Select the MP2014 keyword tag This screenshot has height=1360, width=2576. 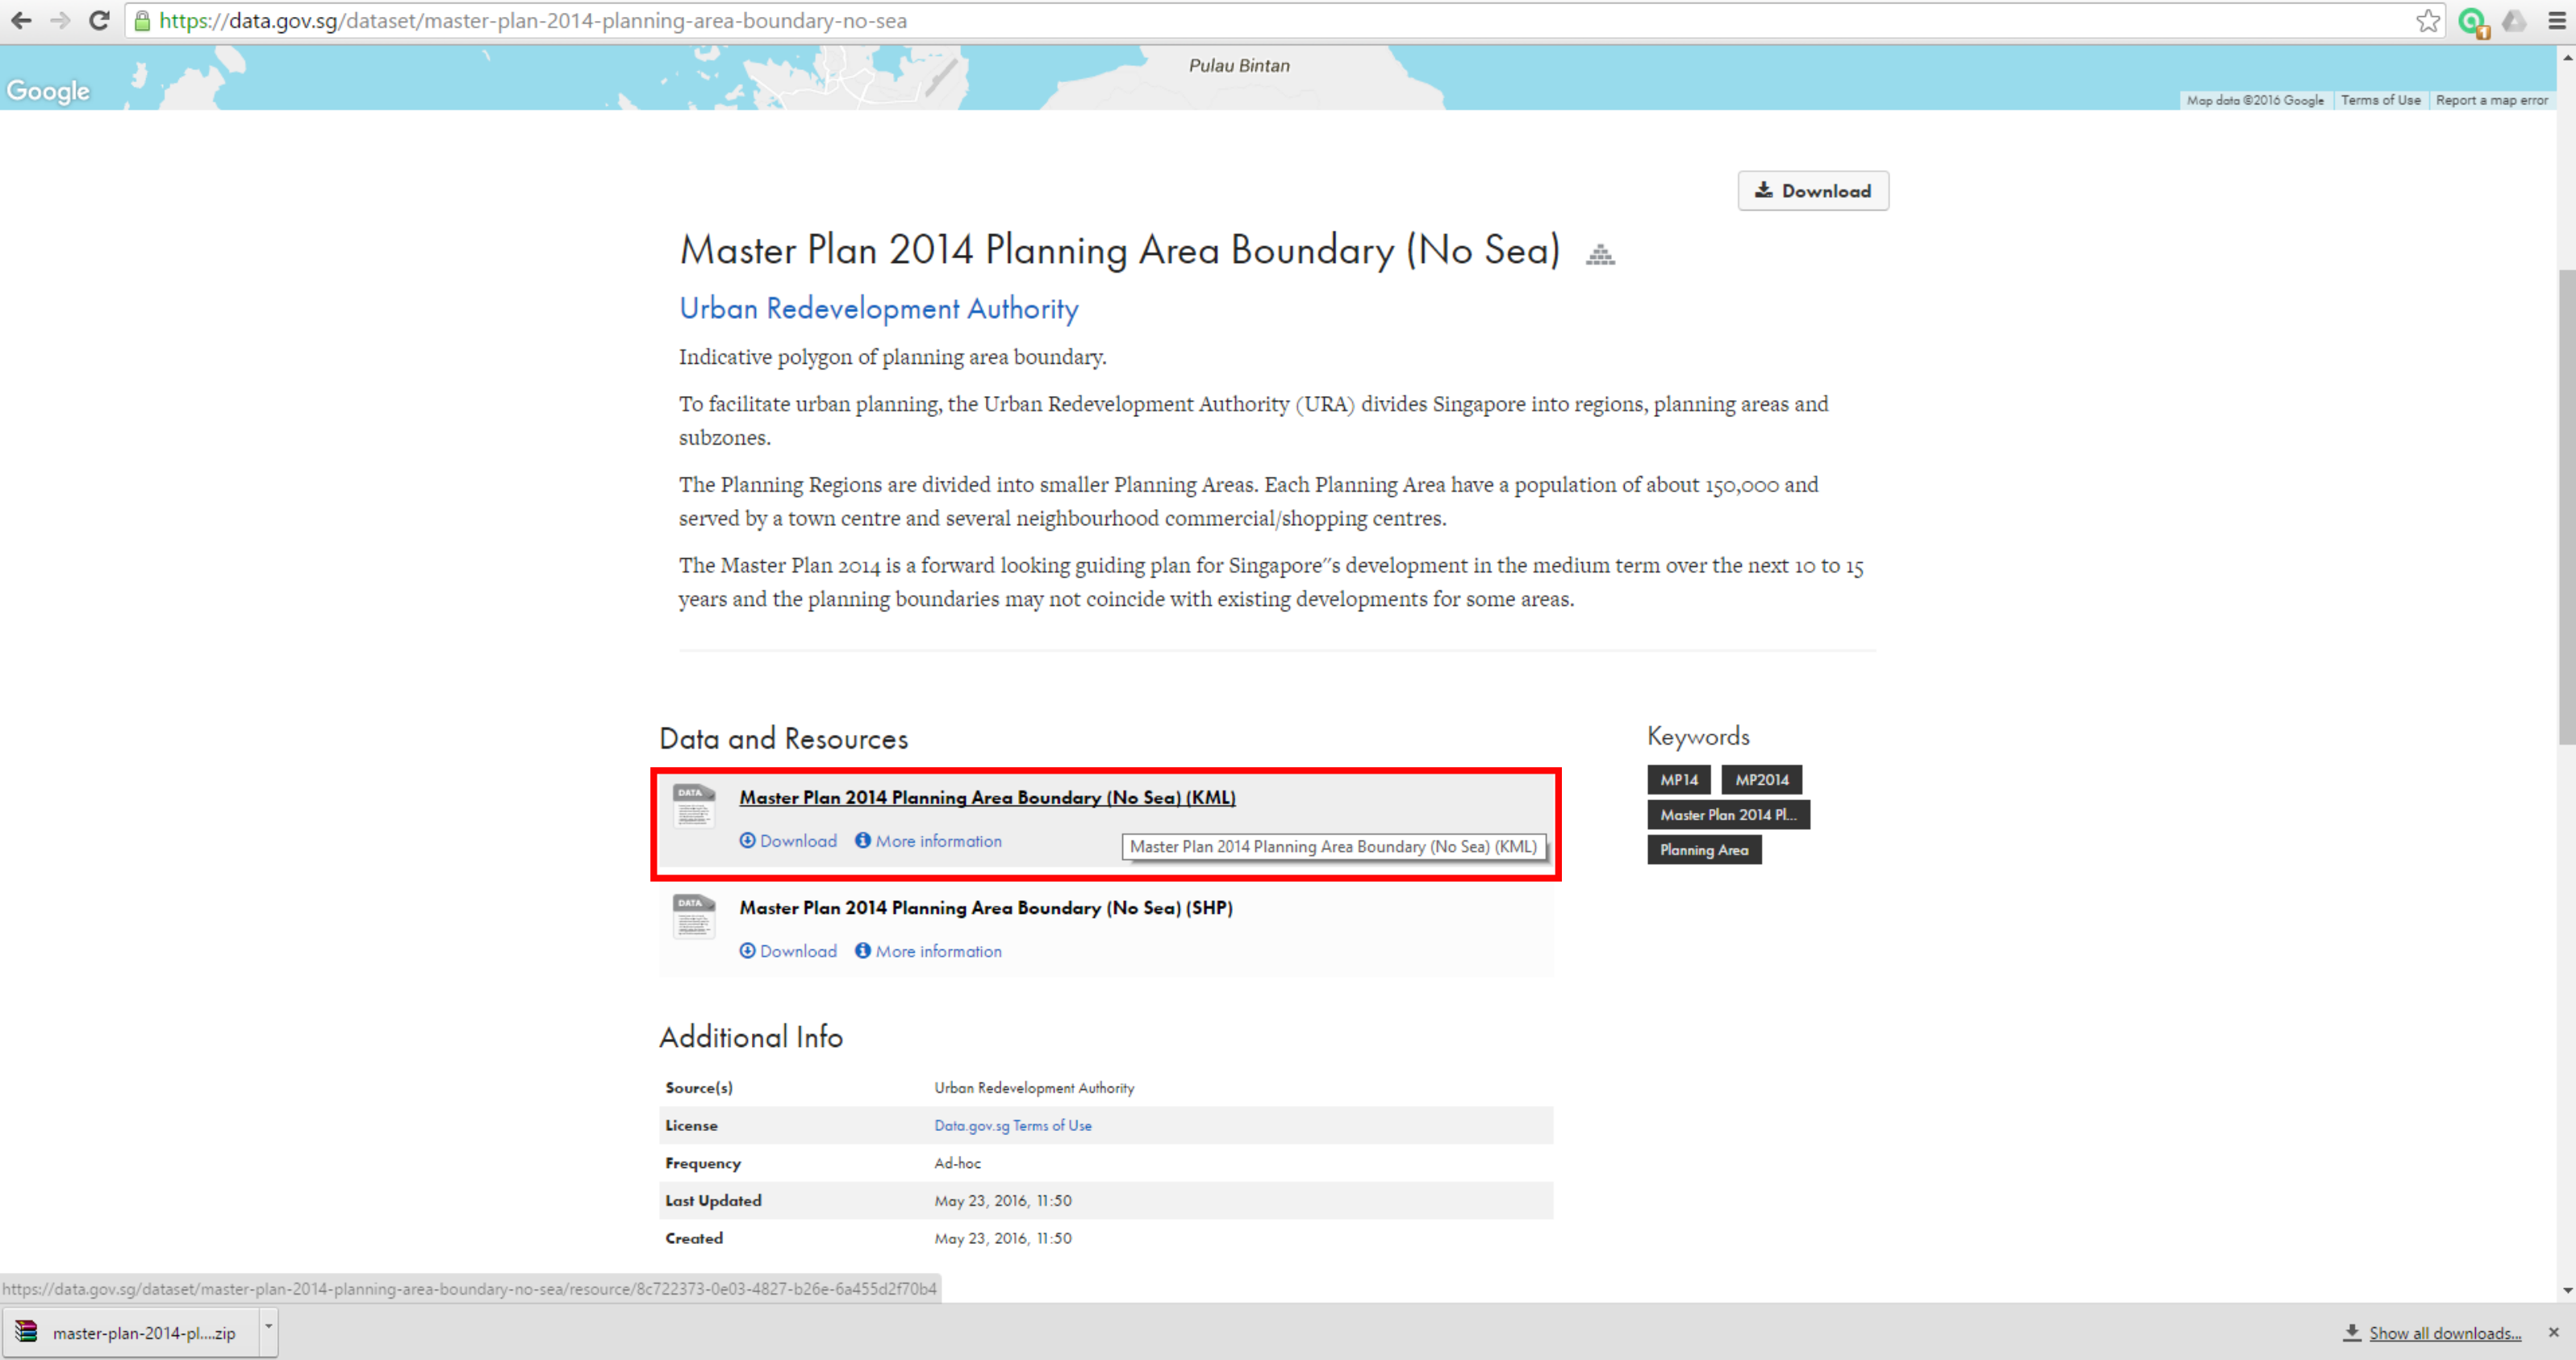[1761, 780]
